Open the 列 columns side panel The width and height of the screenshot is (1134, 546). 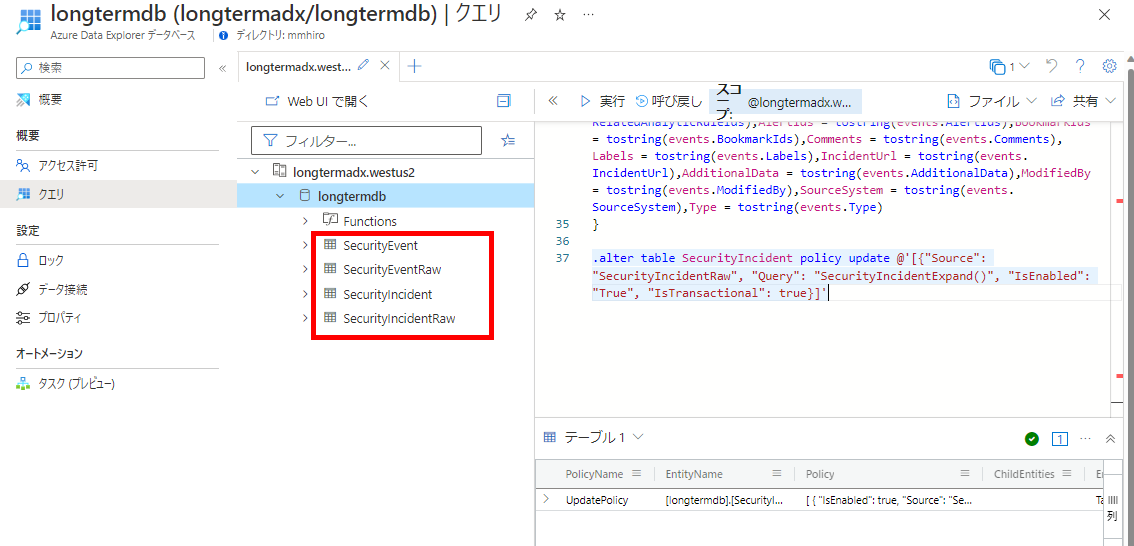[x=1113, y=508]
